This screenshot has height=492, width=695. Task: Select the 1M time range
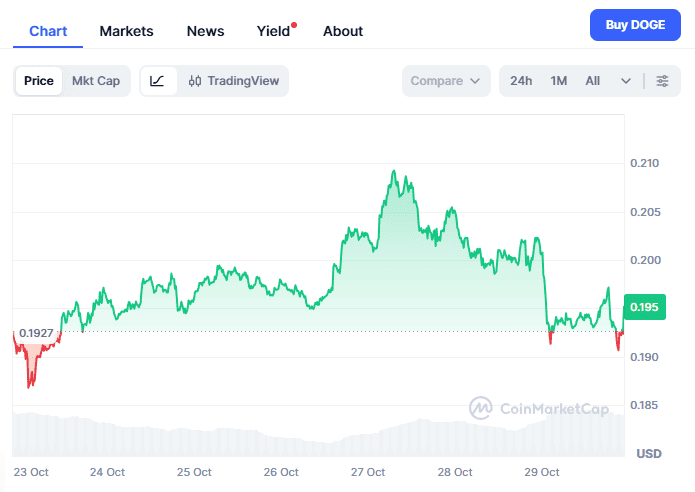coord(559,81)
